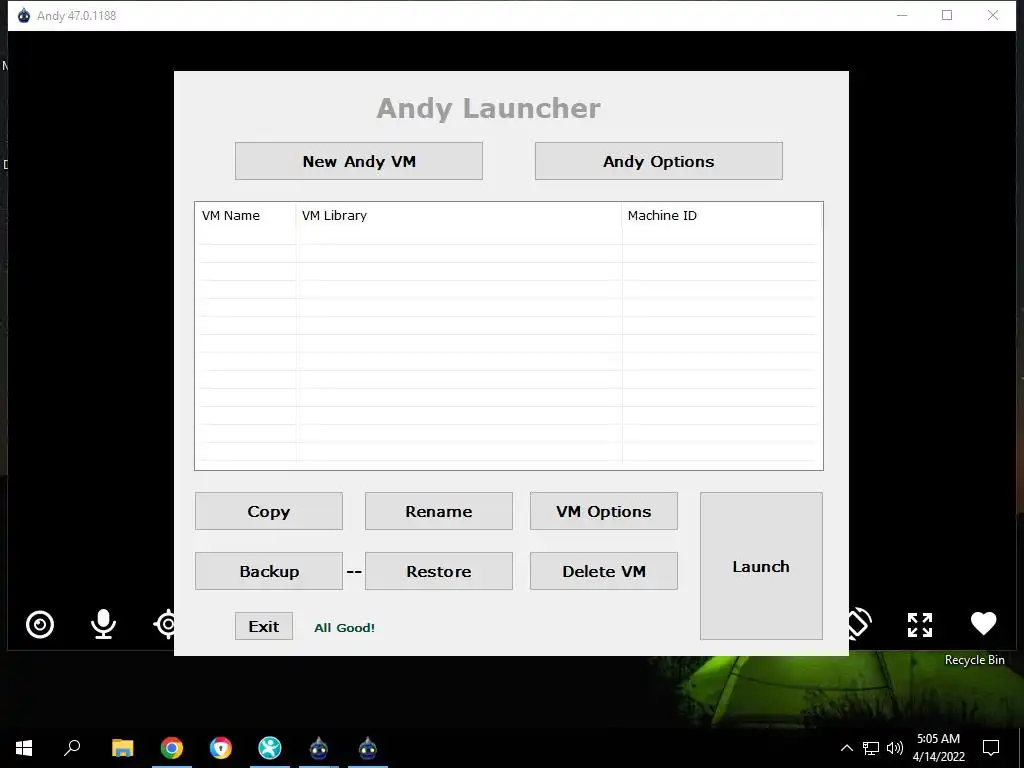The width and height of the screenshot is (1024, 768).
Task: Click the rotate screen icon in Andy toolbar
Action: click(859, 622)
